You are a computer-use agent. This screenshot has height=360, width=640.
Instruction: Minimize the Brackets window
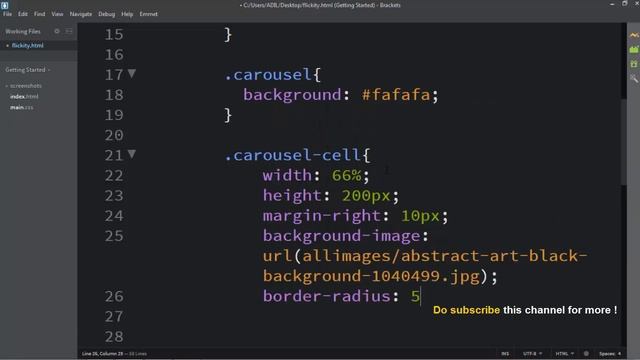[612, 4]
